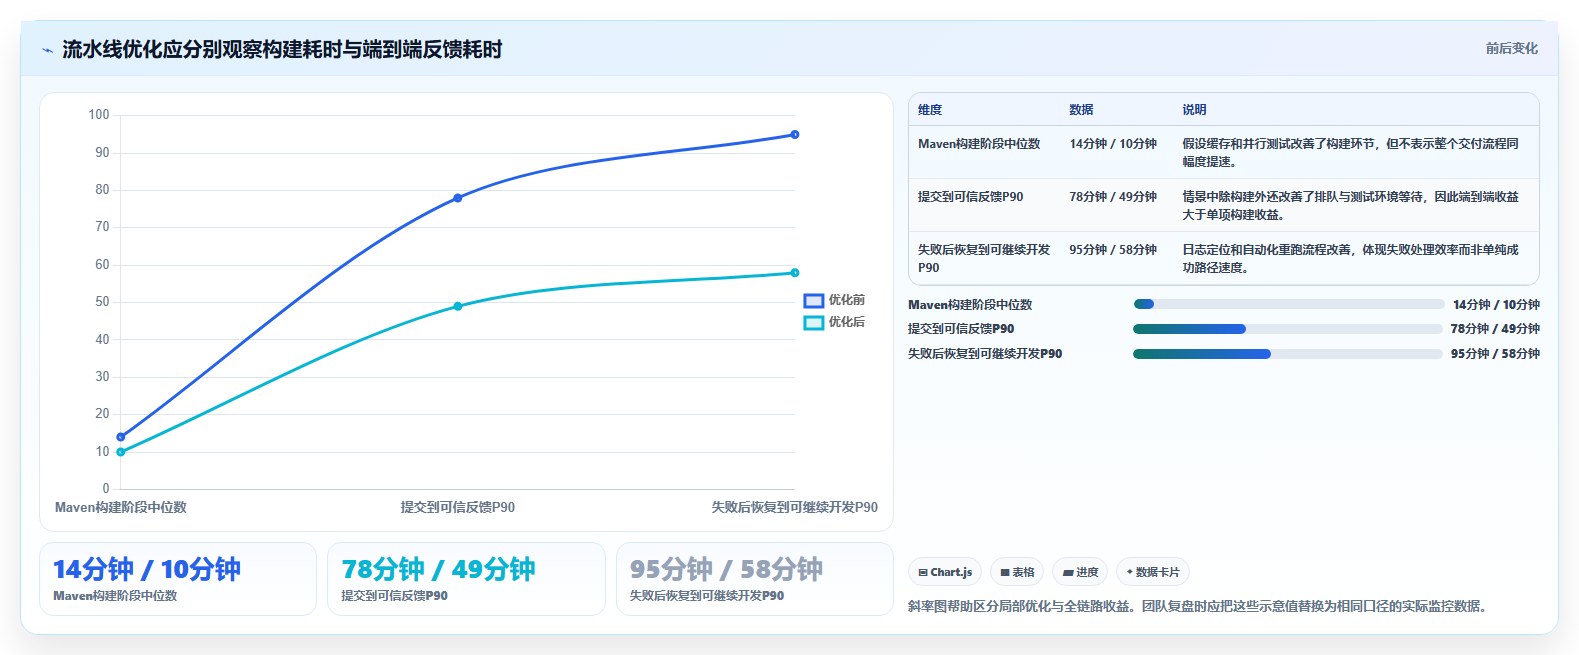Select the 表格 tag chip

1017,572
